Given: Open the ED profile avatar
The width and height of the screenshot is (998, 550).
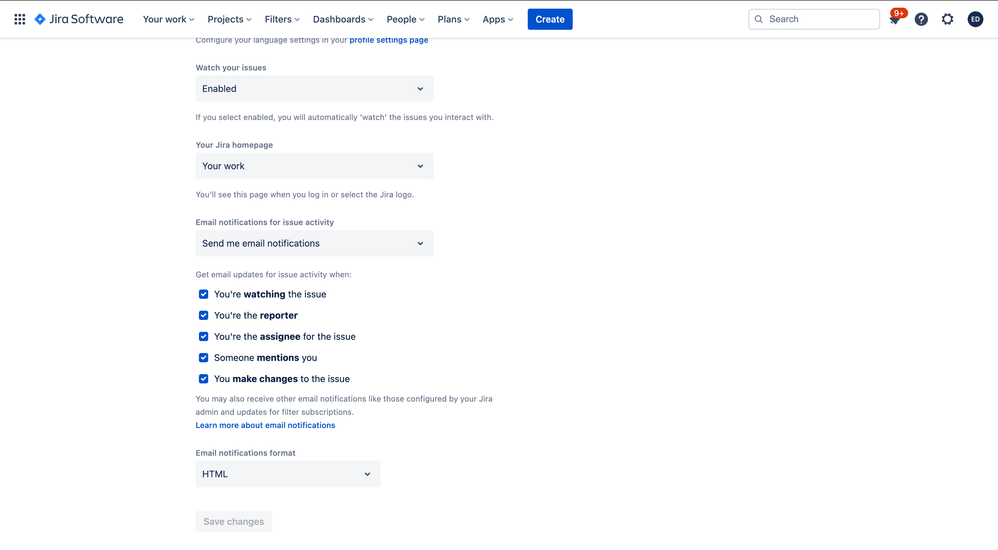Looking at the screenshot, I should tap(975, 19).
